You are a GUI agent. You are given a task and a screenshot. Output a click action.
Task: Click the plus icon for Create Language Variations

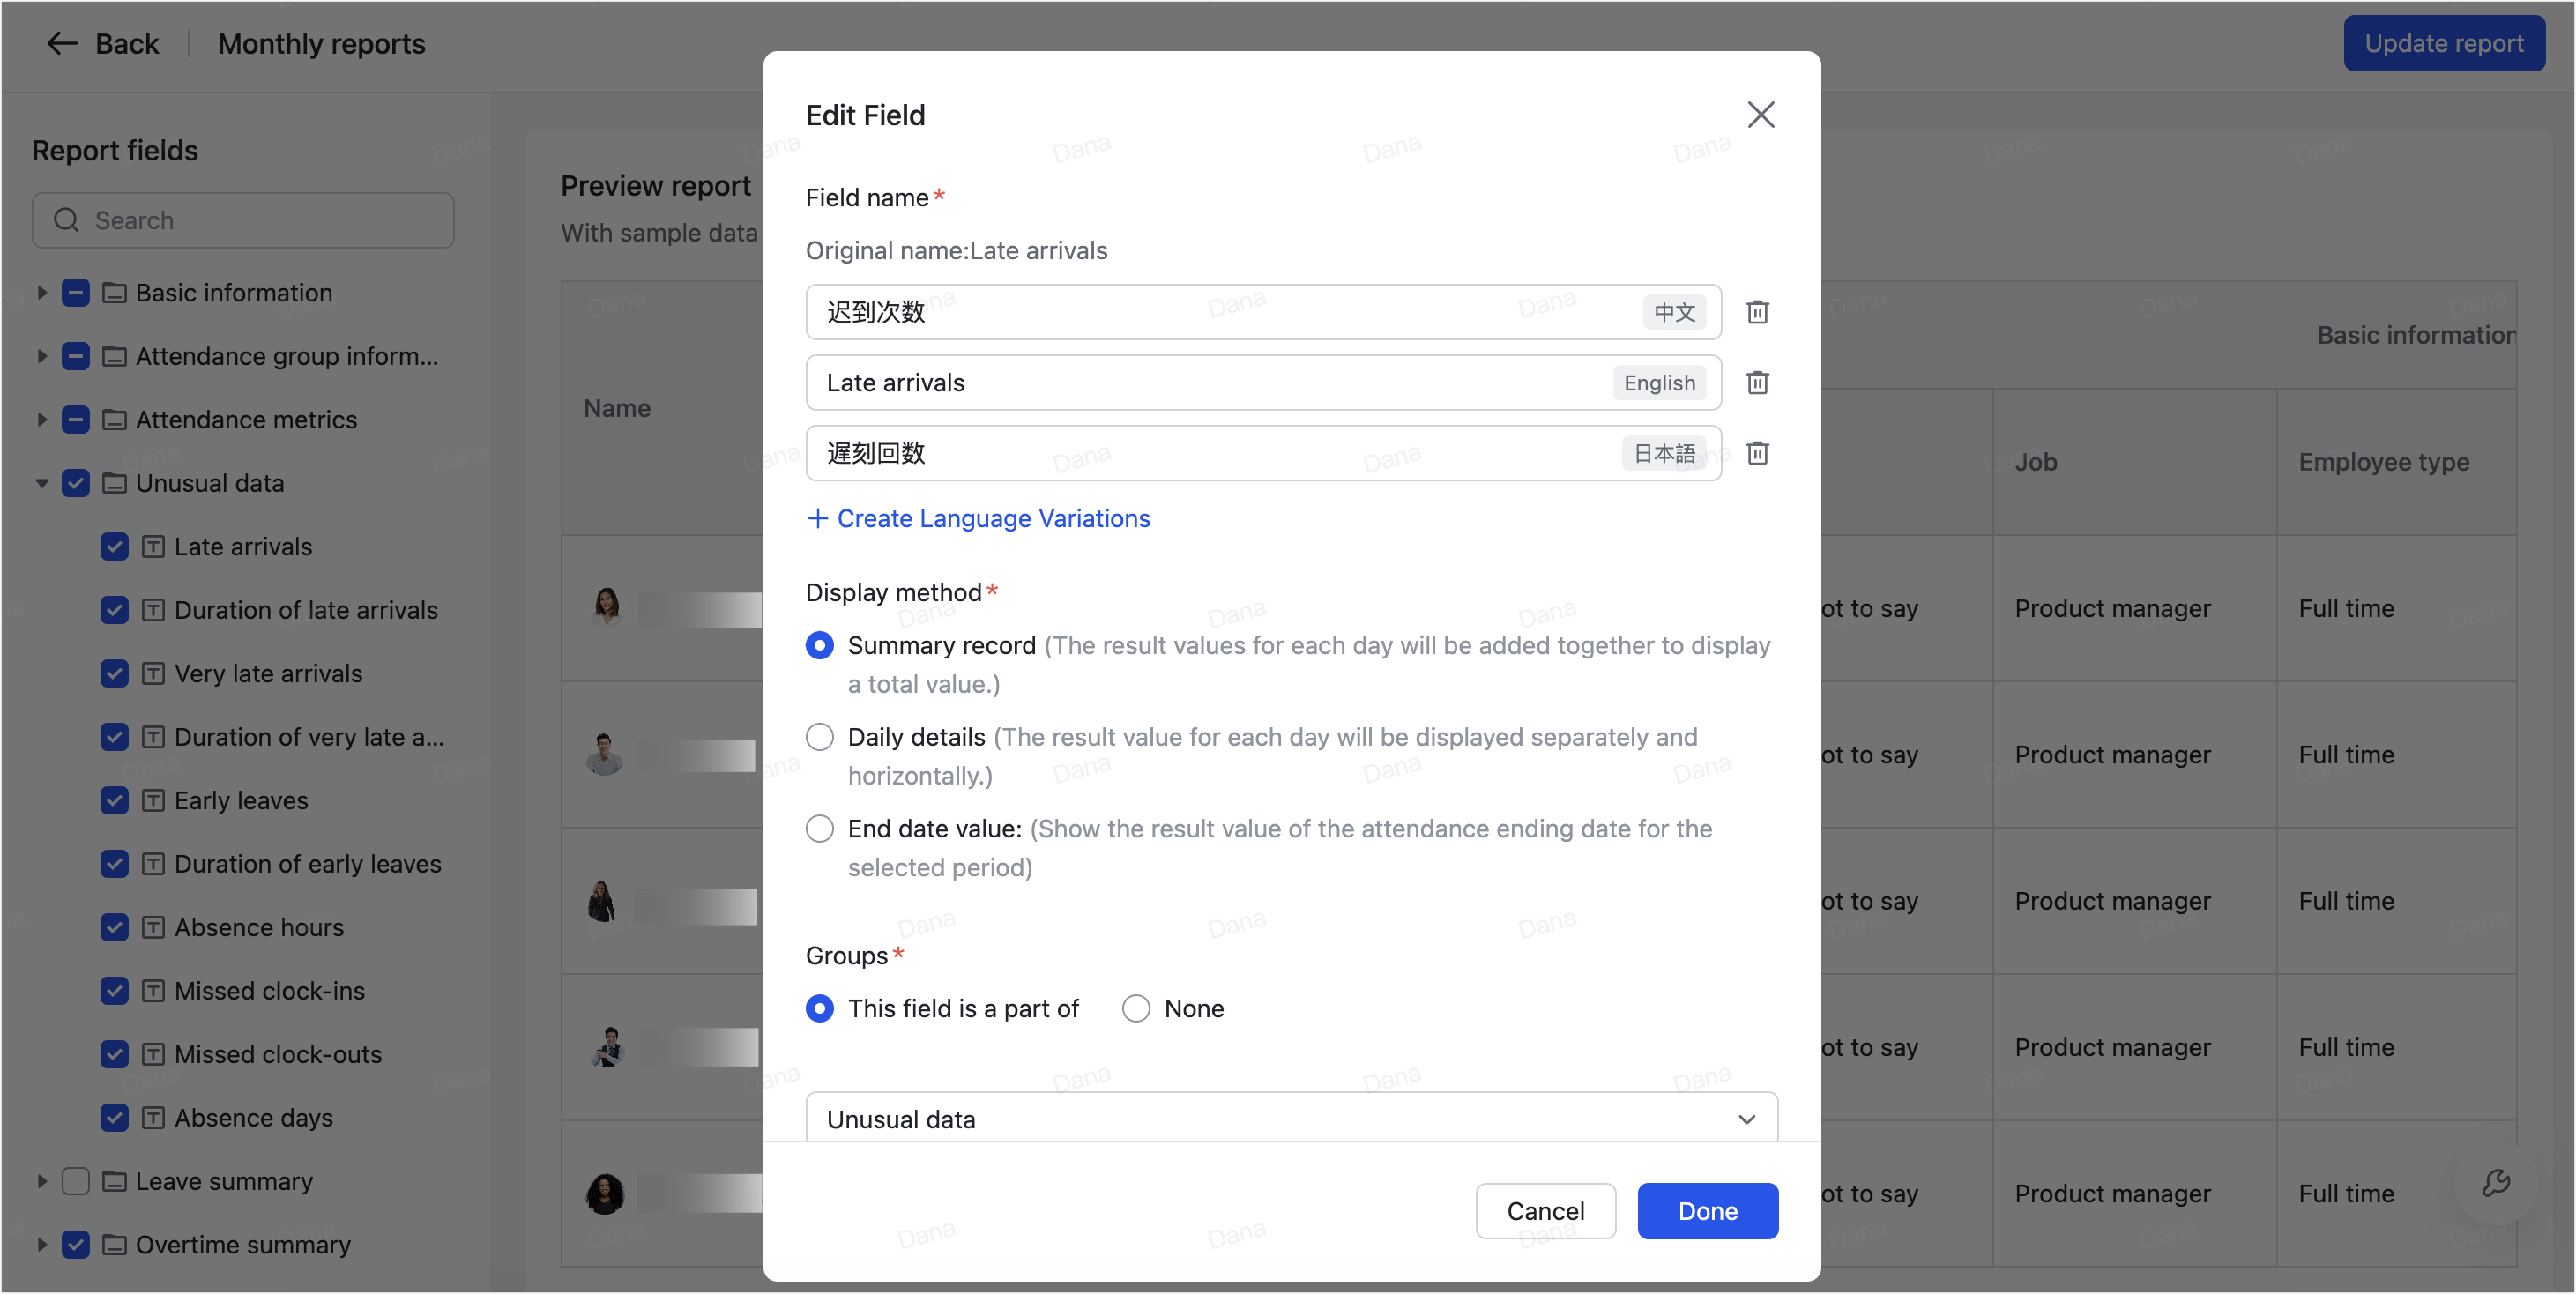point(817,518)
